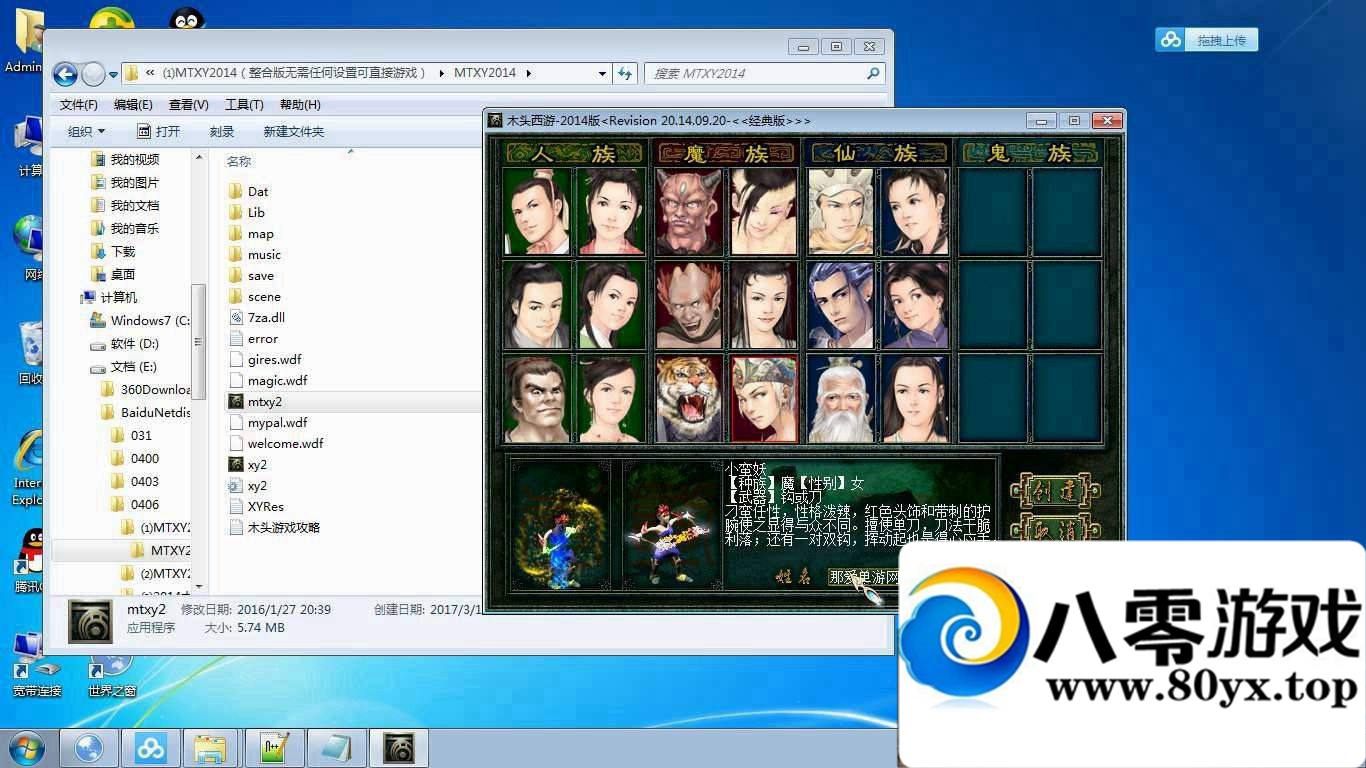Open the 帮助(H) menu

coord(300,105)
